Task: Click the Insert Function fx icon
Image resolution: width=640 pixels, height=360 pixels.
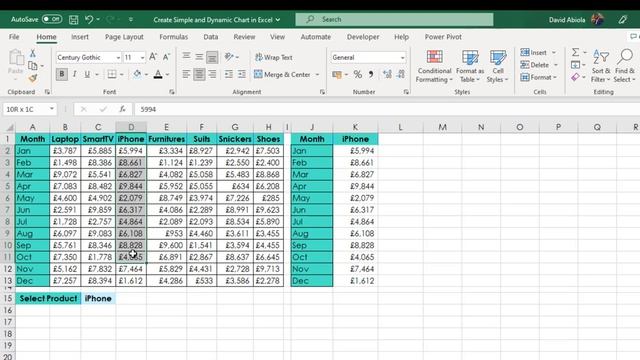Action: pos(122,109)
